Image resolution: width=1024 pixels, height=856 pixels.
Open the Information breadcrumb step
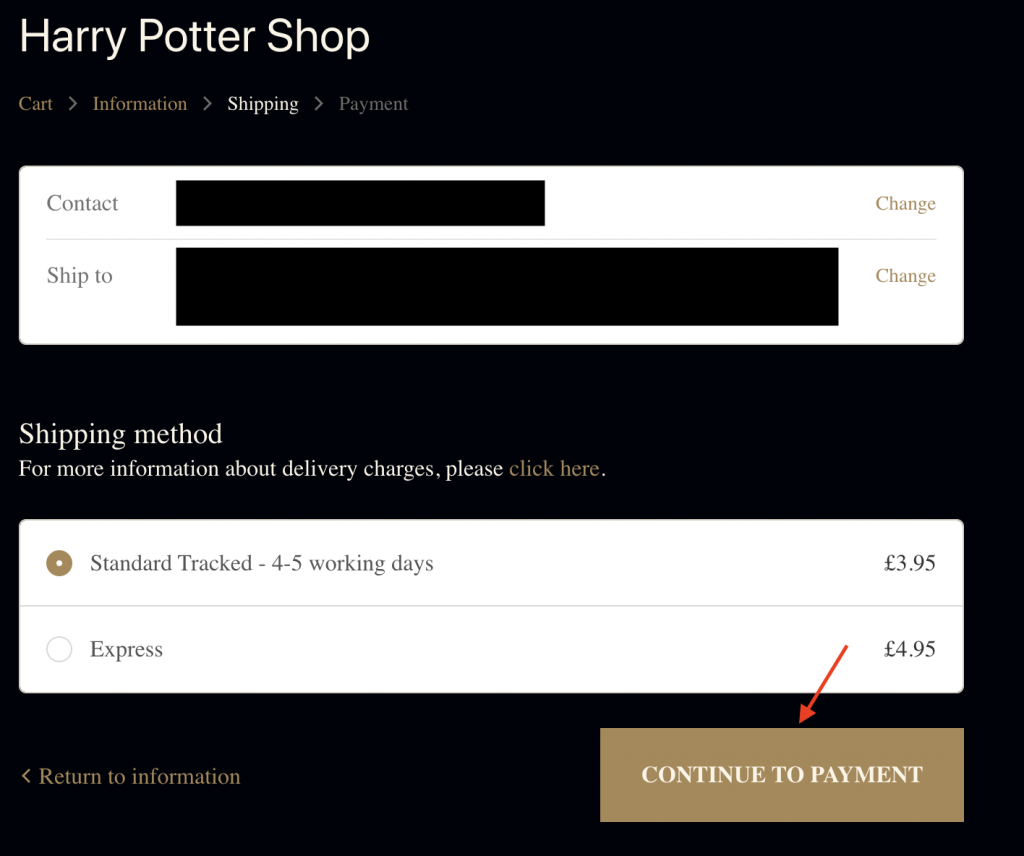140,104
